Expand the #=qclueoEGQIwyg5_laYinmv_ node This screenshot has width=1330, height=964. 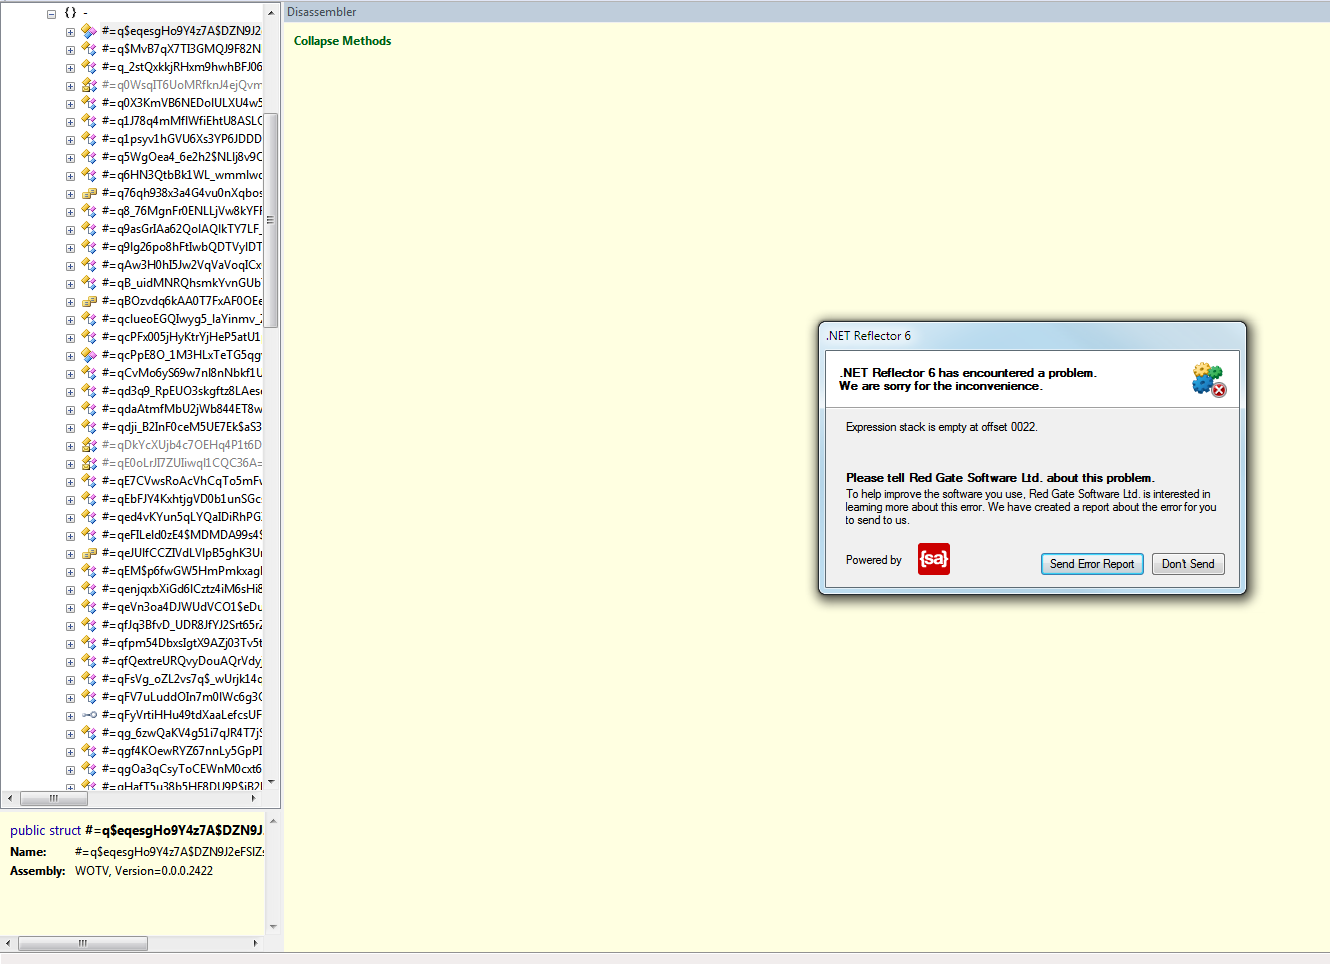click(70, 320)
